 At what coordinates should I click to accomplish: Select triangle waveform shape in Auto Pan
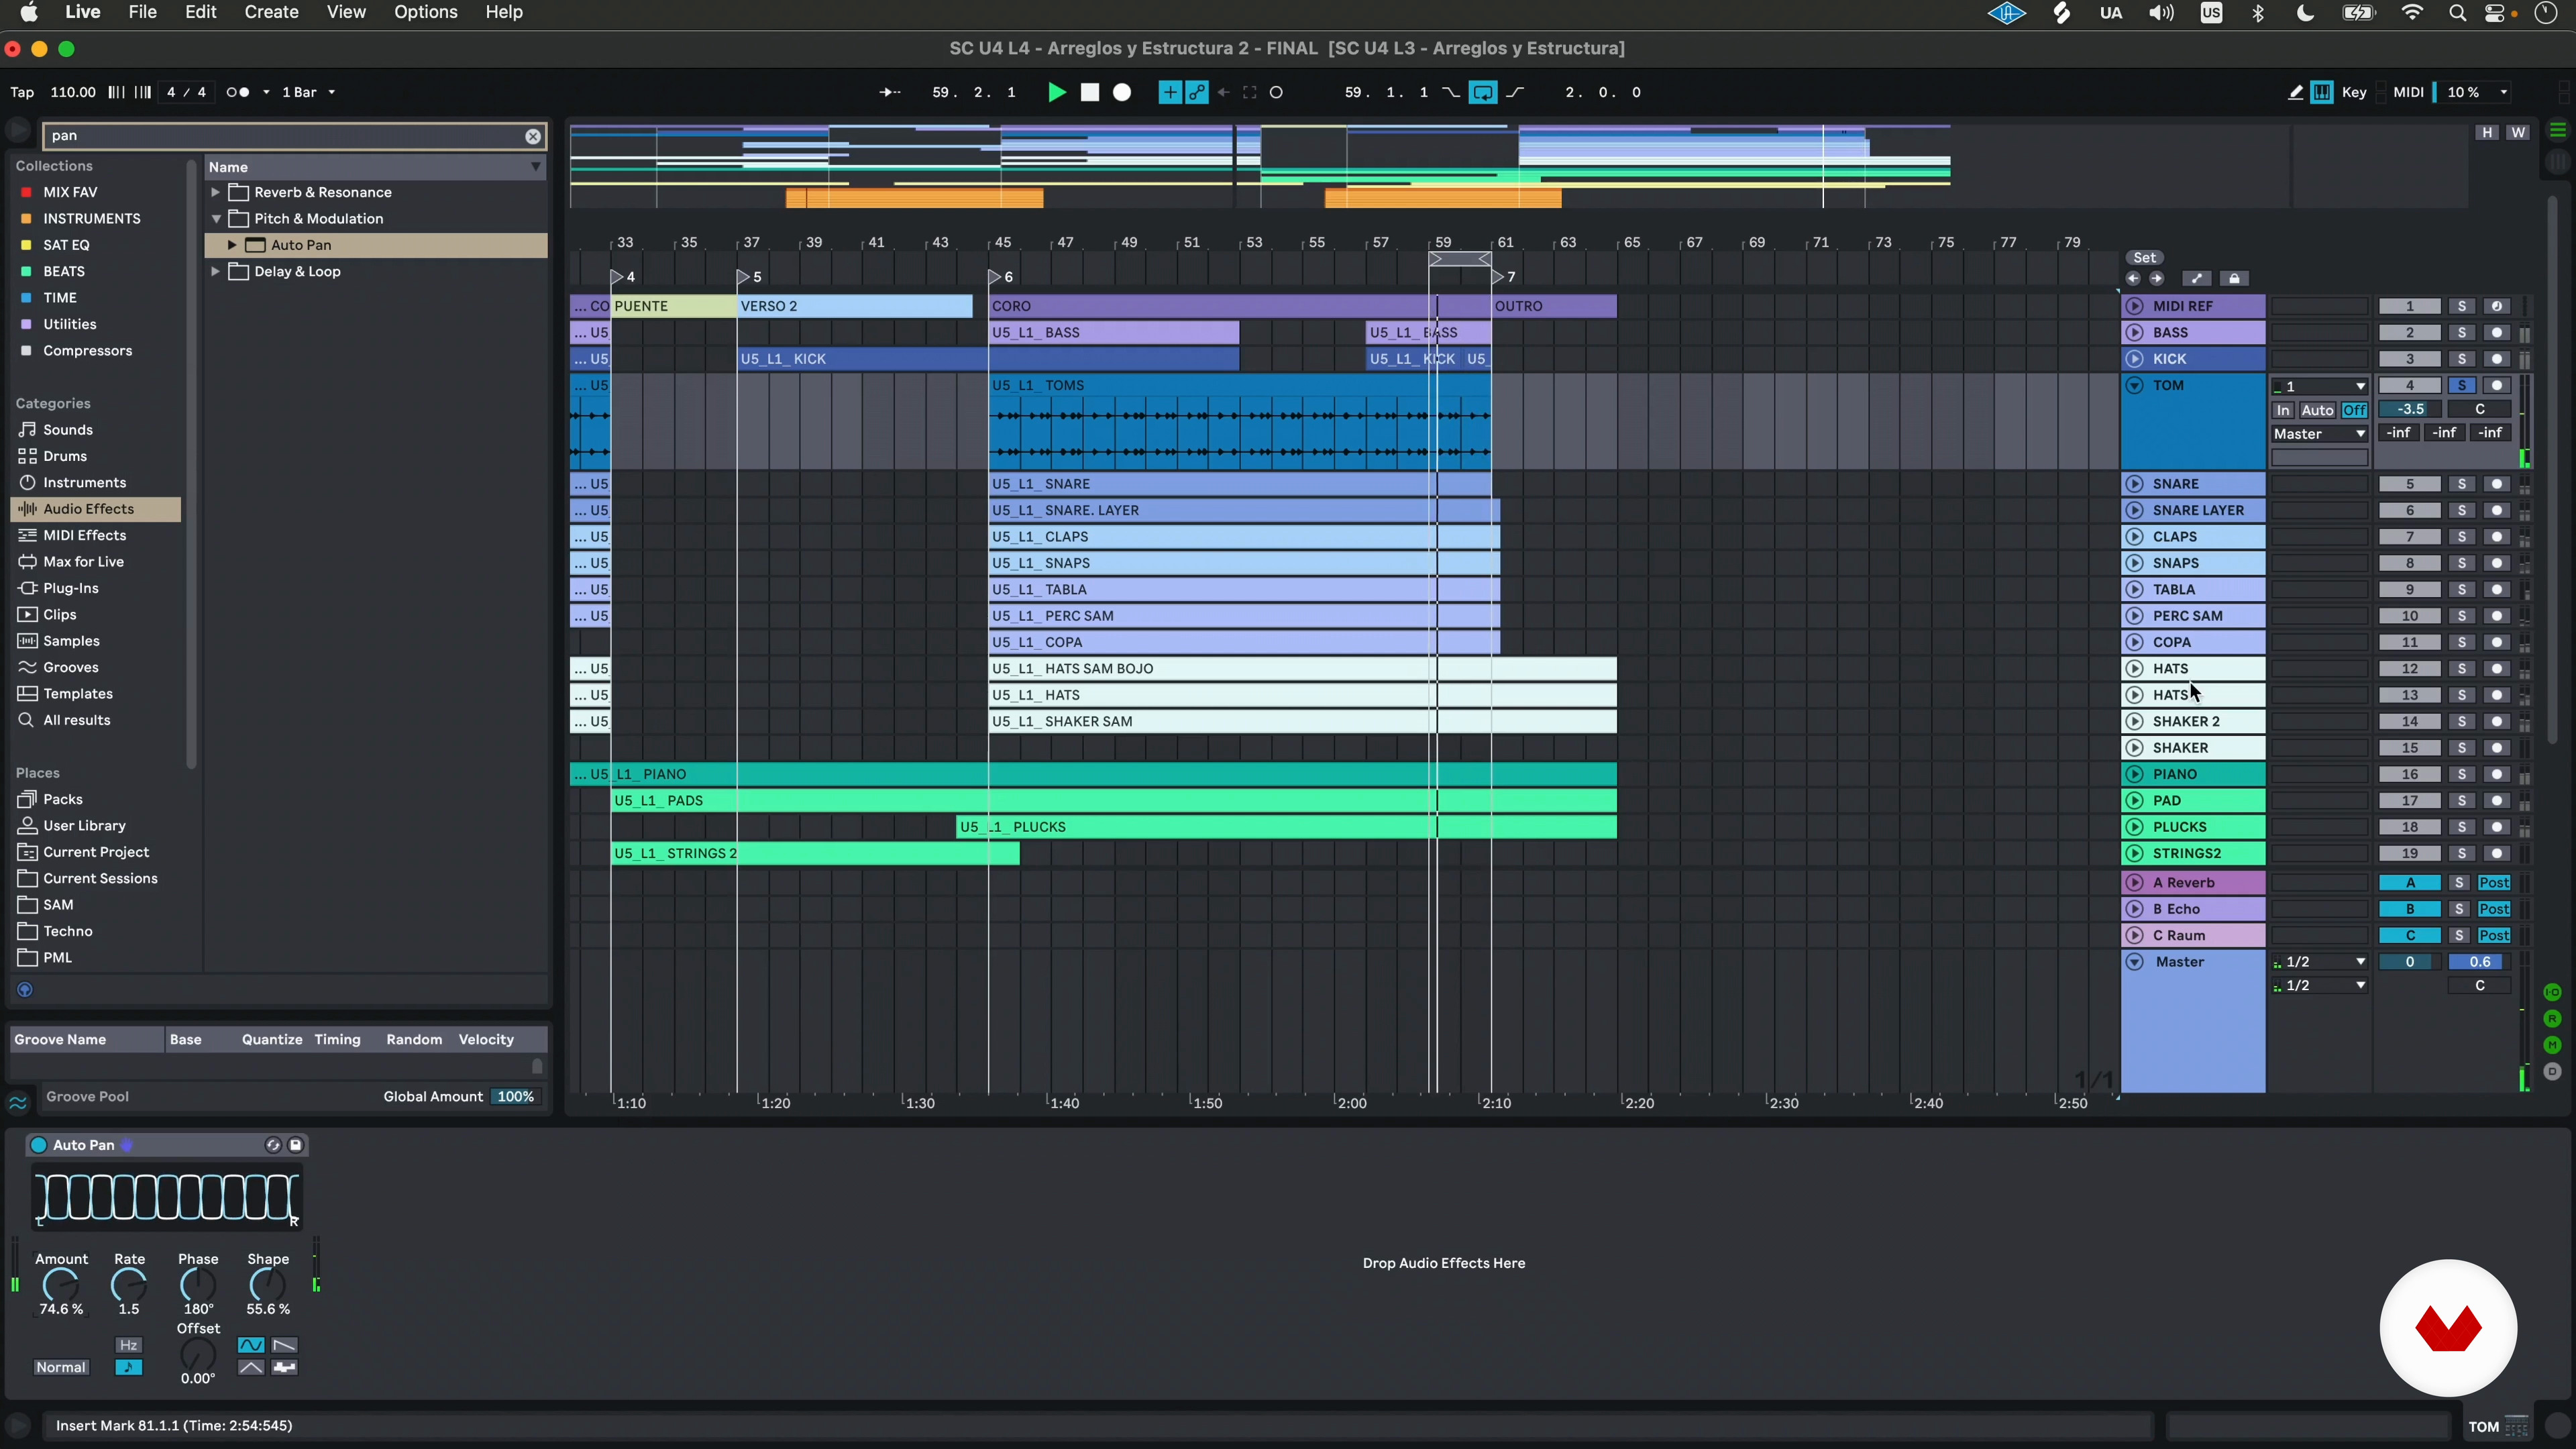251,1367
